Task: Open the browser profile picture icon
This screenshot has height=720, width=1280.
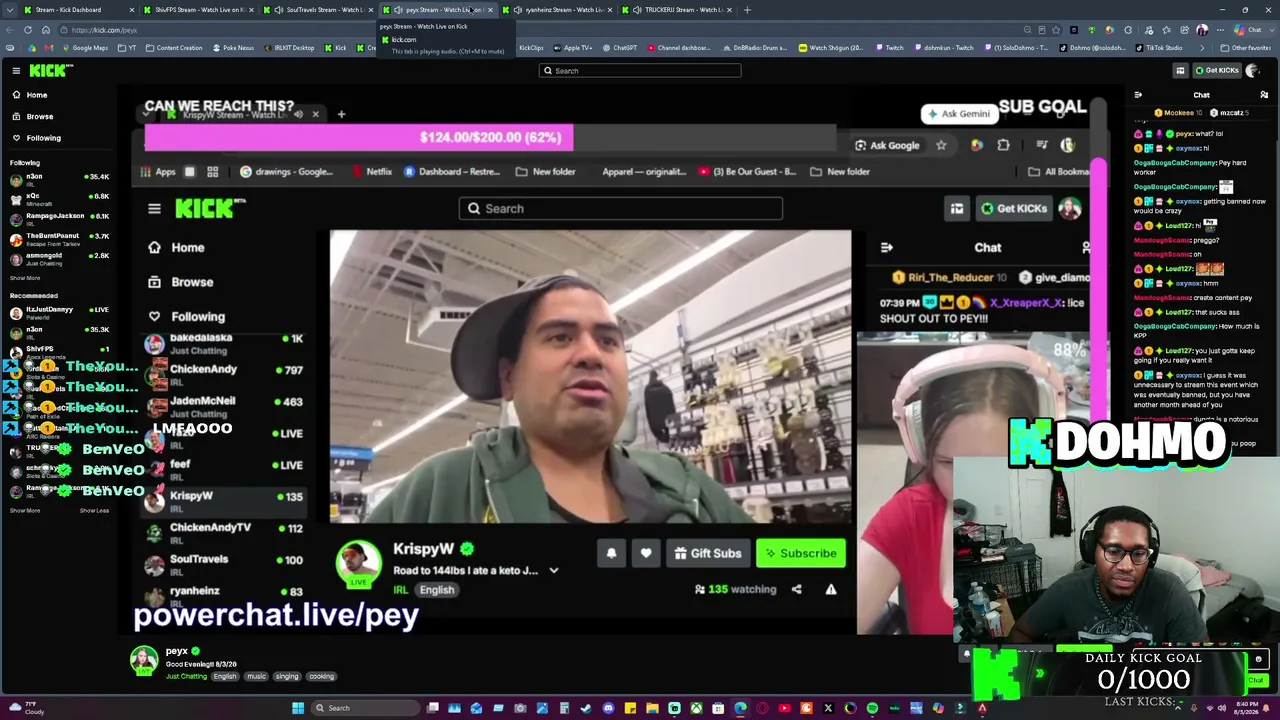Action: click(x=1202, y=30)
